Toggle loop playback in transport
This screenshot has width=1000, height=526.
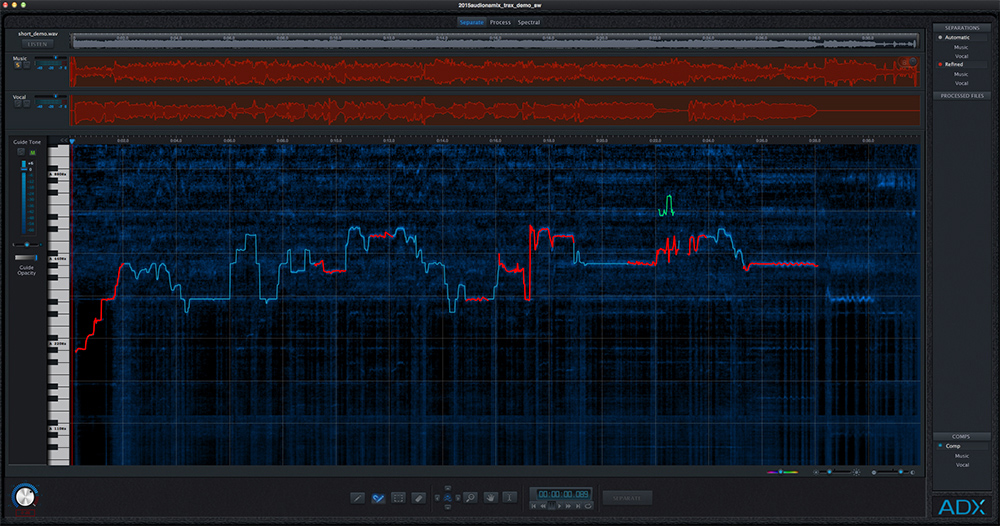click(586, 506)
